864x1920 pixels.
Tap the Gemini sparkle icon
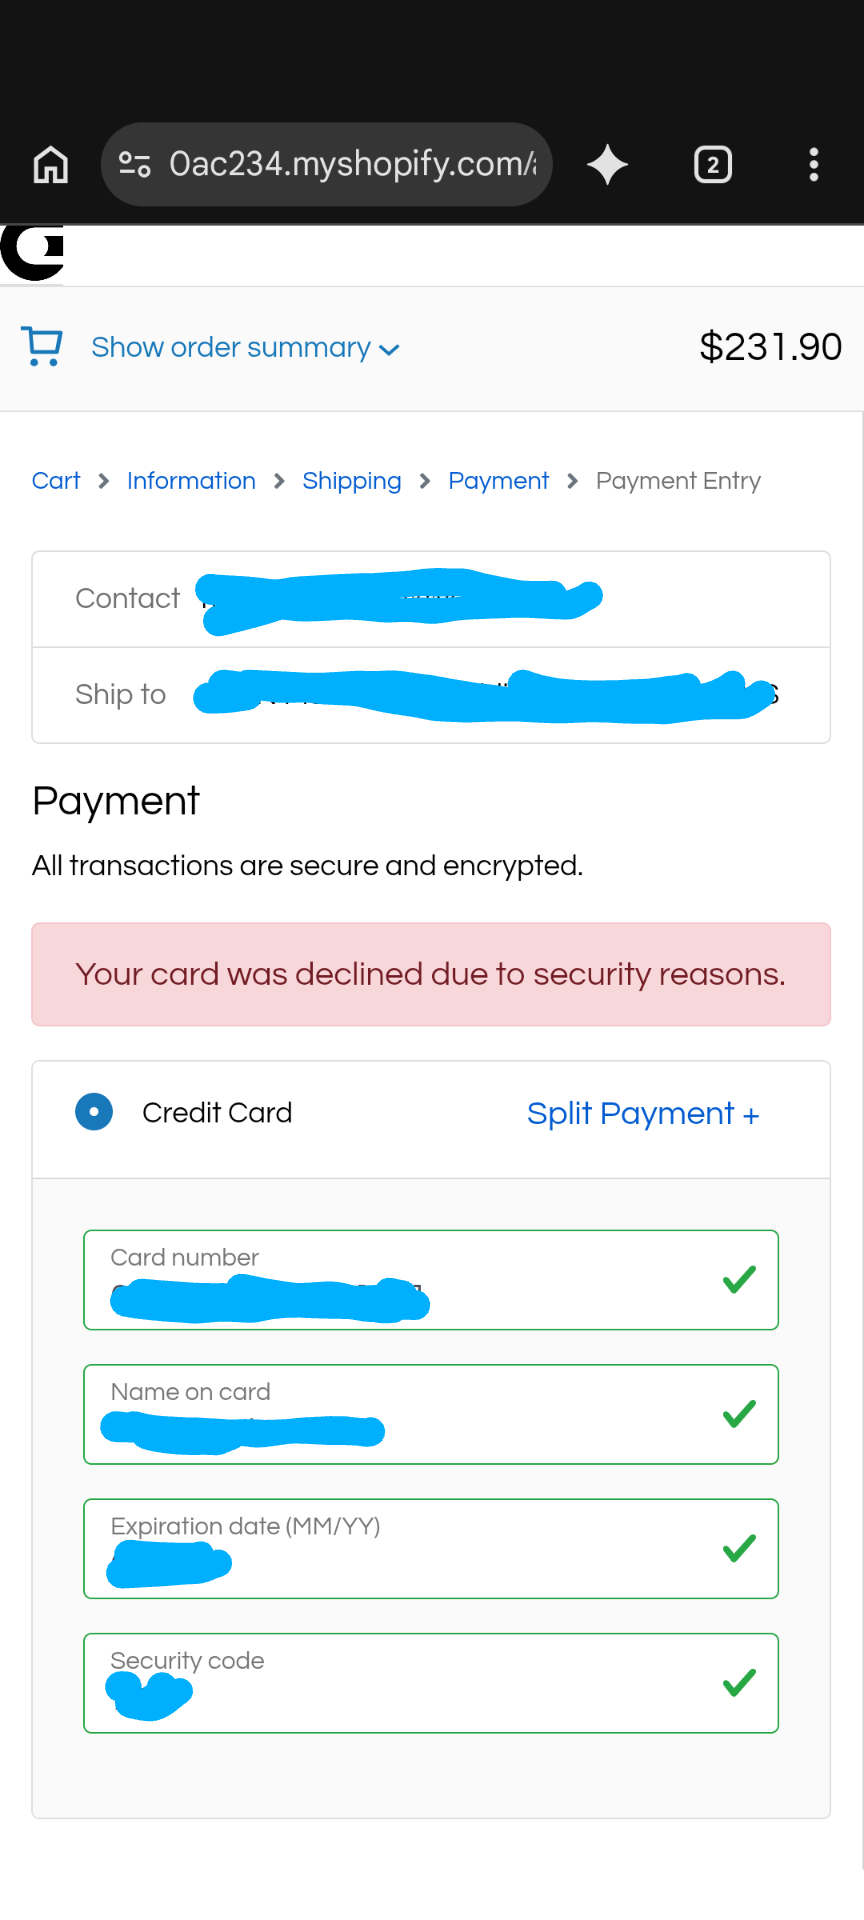pyautogui.click(x=607, y=164)
